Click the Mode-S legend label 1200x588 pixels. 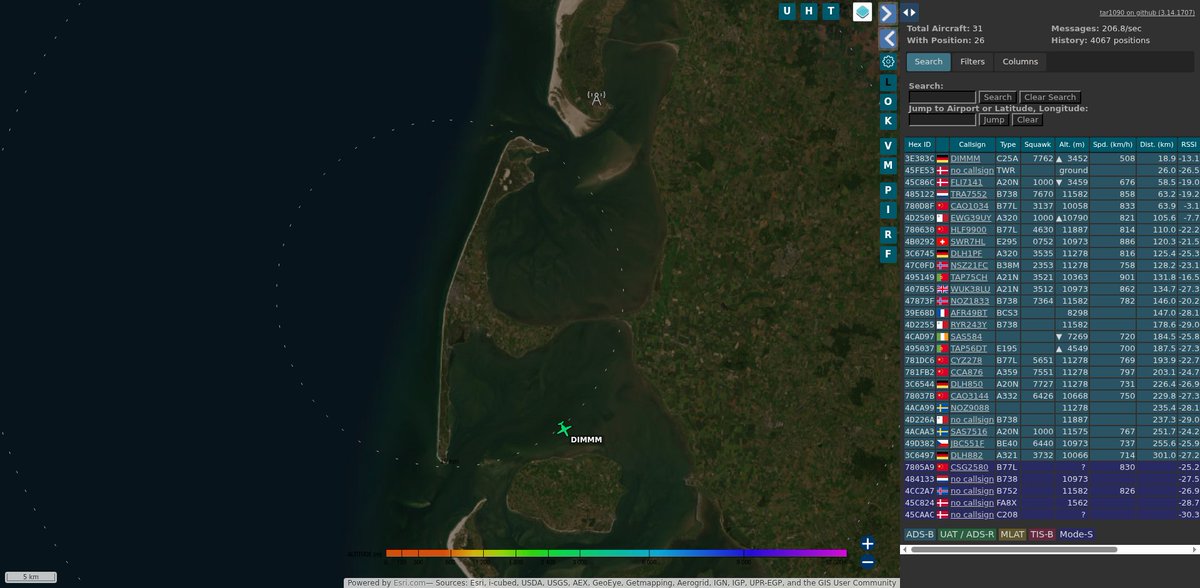(x=1076, y=535)
